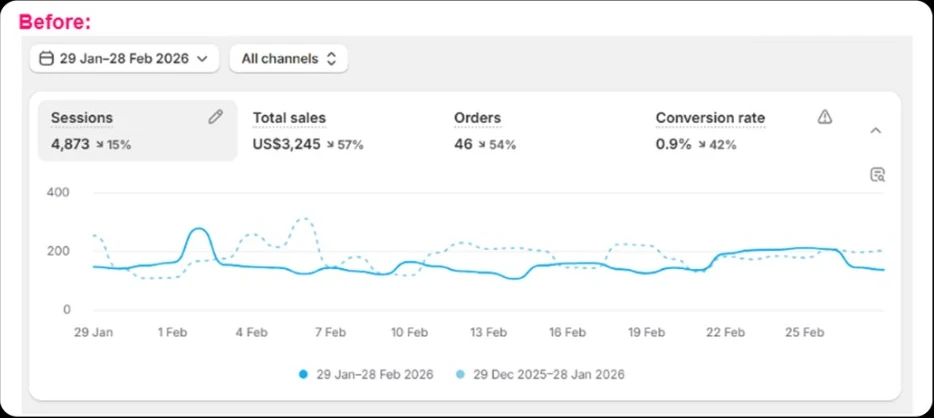Click the 57% sales decrease indicator
The width and height of the screenshot is (934, 418).
344,144
